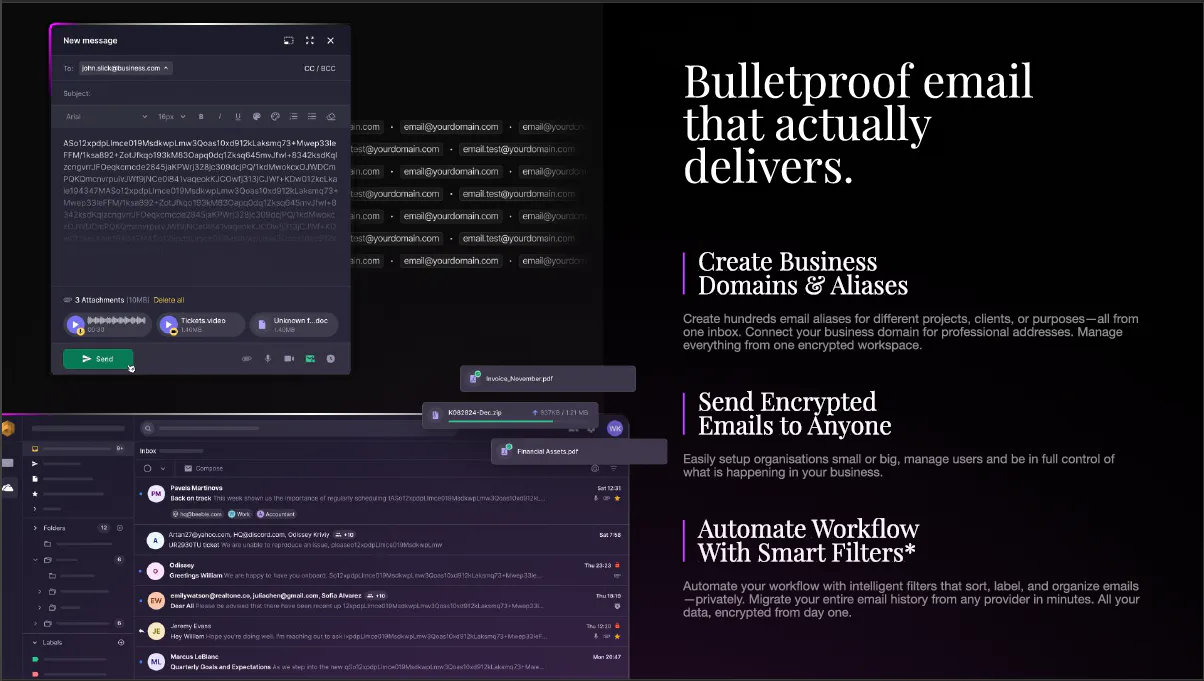Record a video message with camera icon
The width and height of the screenshot is (1204, 681).
pyautogui.click(x=289, y=358)
